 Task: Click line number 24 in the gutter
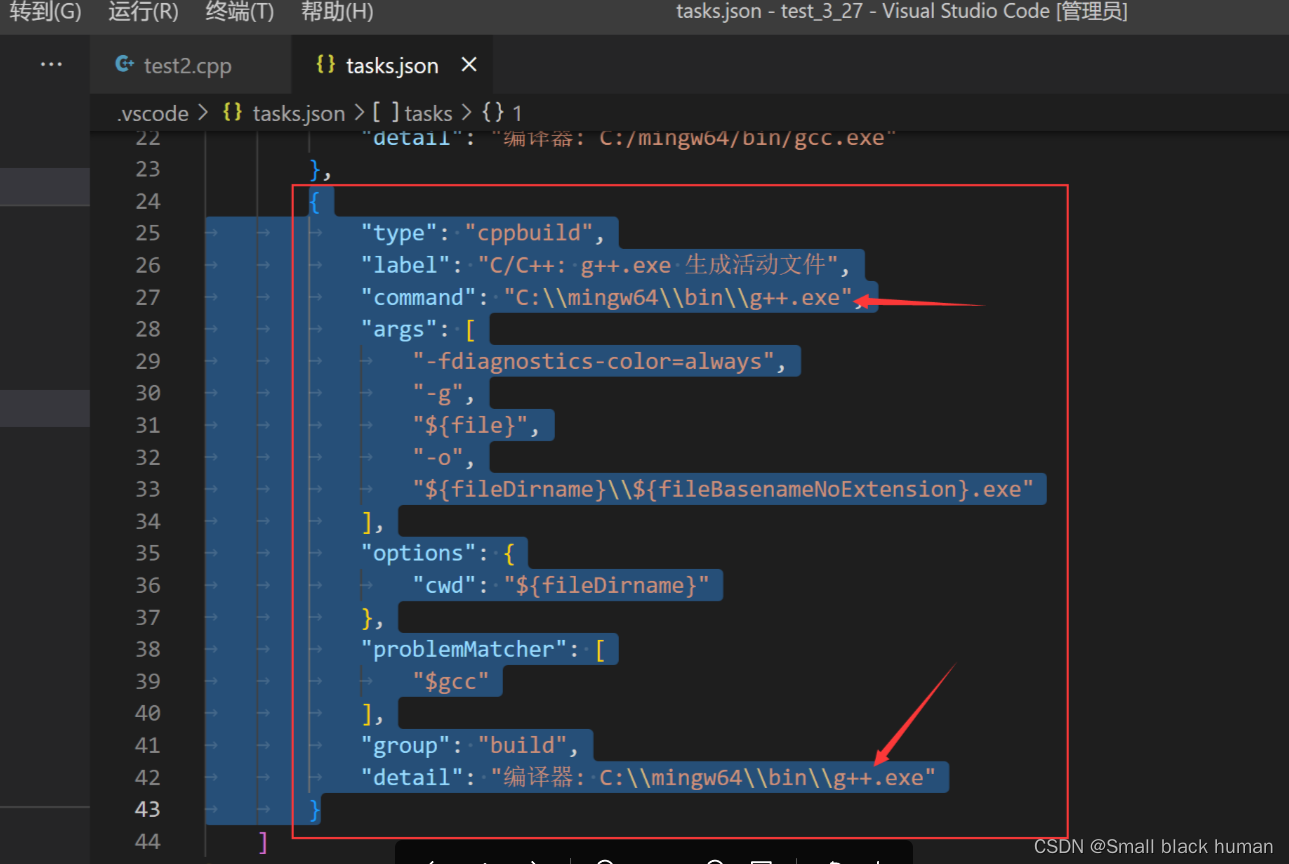pyautogui.click(x=147, y=201)
